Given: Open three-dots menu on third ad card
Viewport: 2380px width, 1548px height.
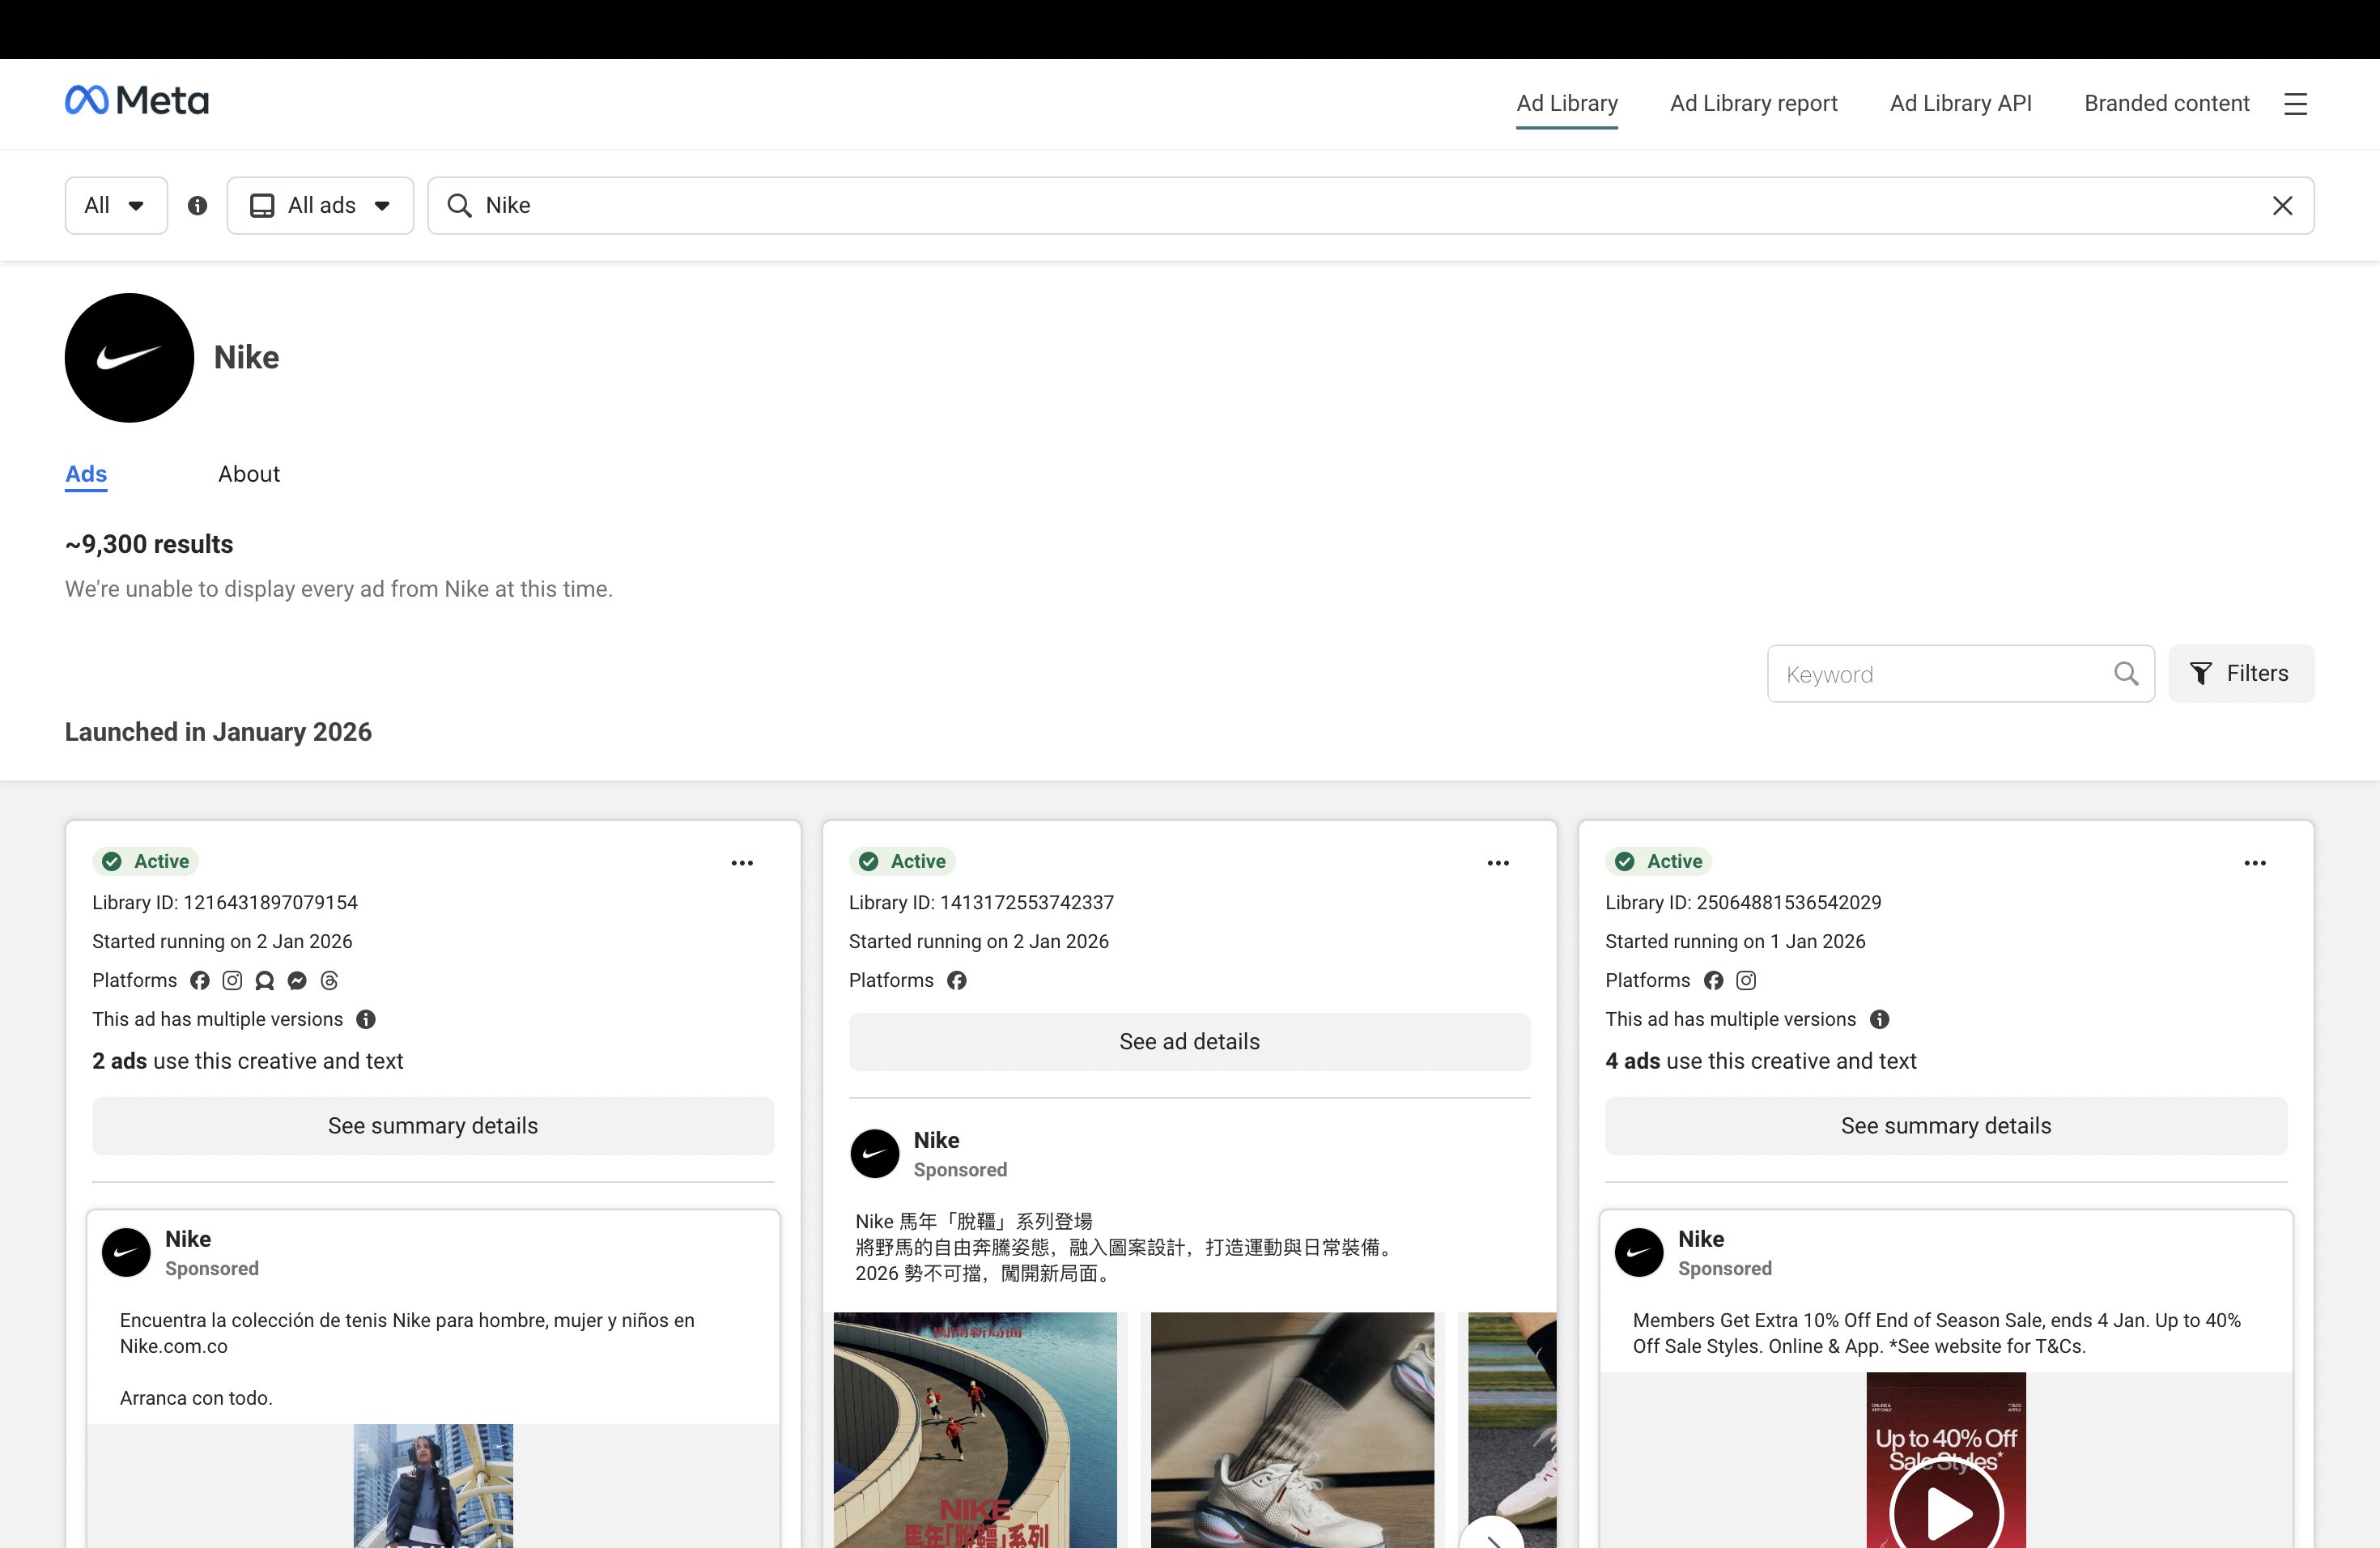Looking at the screenshot, I should (2254, 863).
